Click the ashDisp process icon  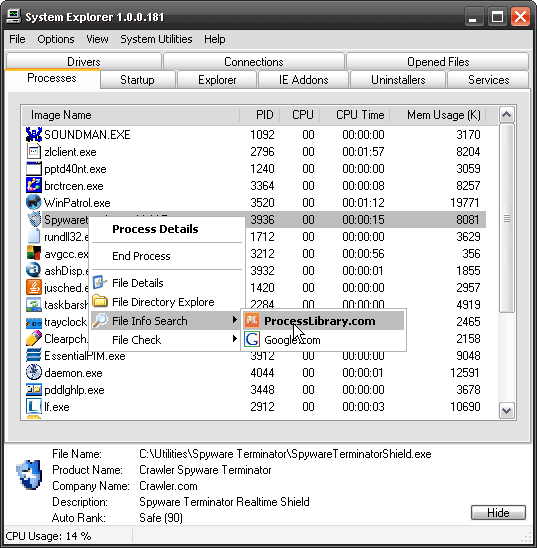click(34, 271)
